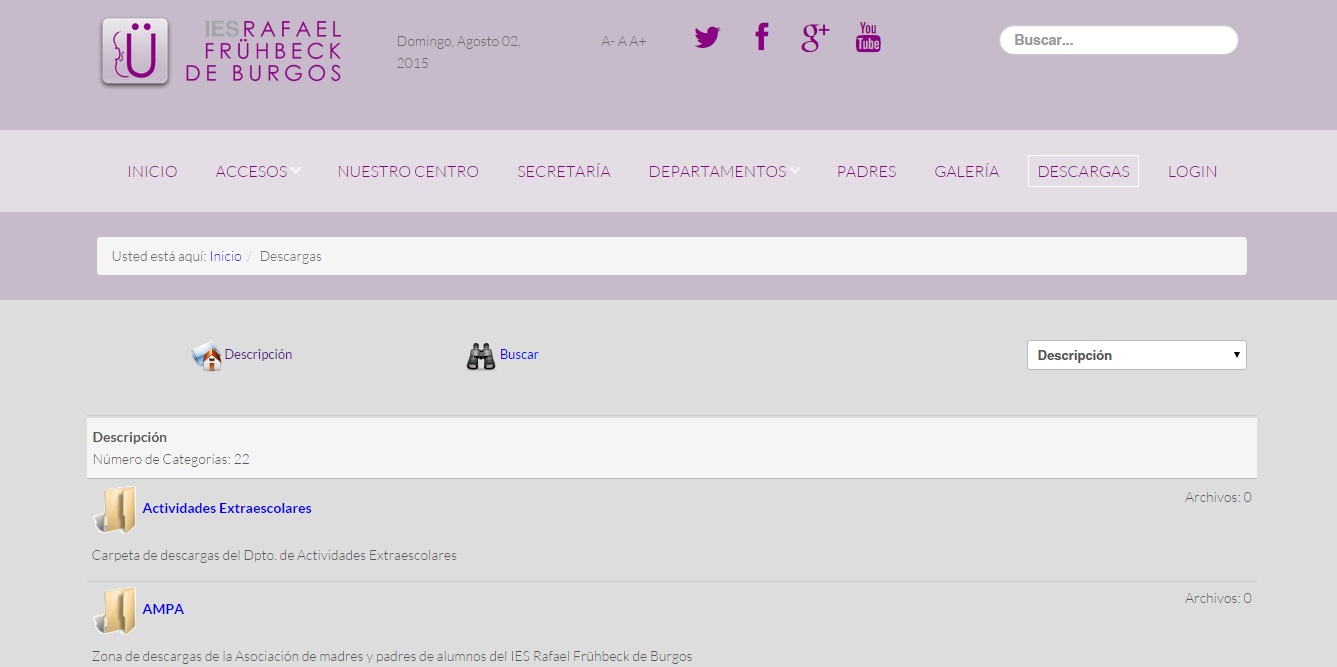Open the Facebook icon link
Image resolution: width=1337 pixels, height=667 pixels.
coord(762,37)
